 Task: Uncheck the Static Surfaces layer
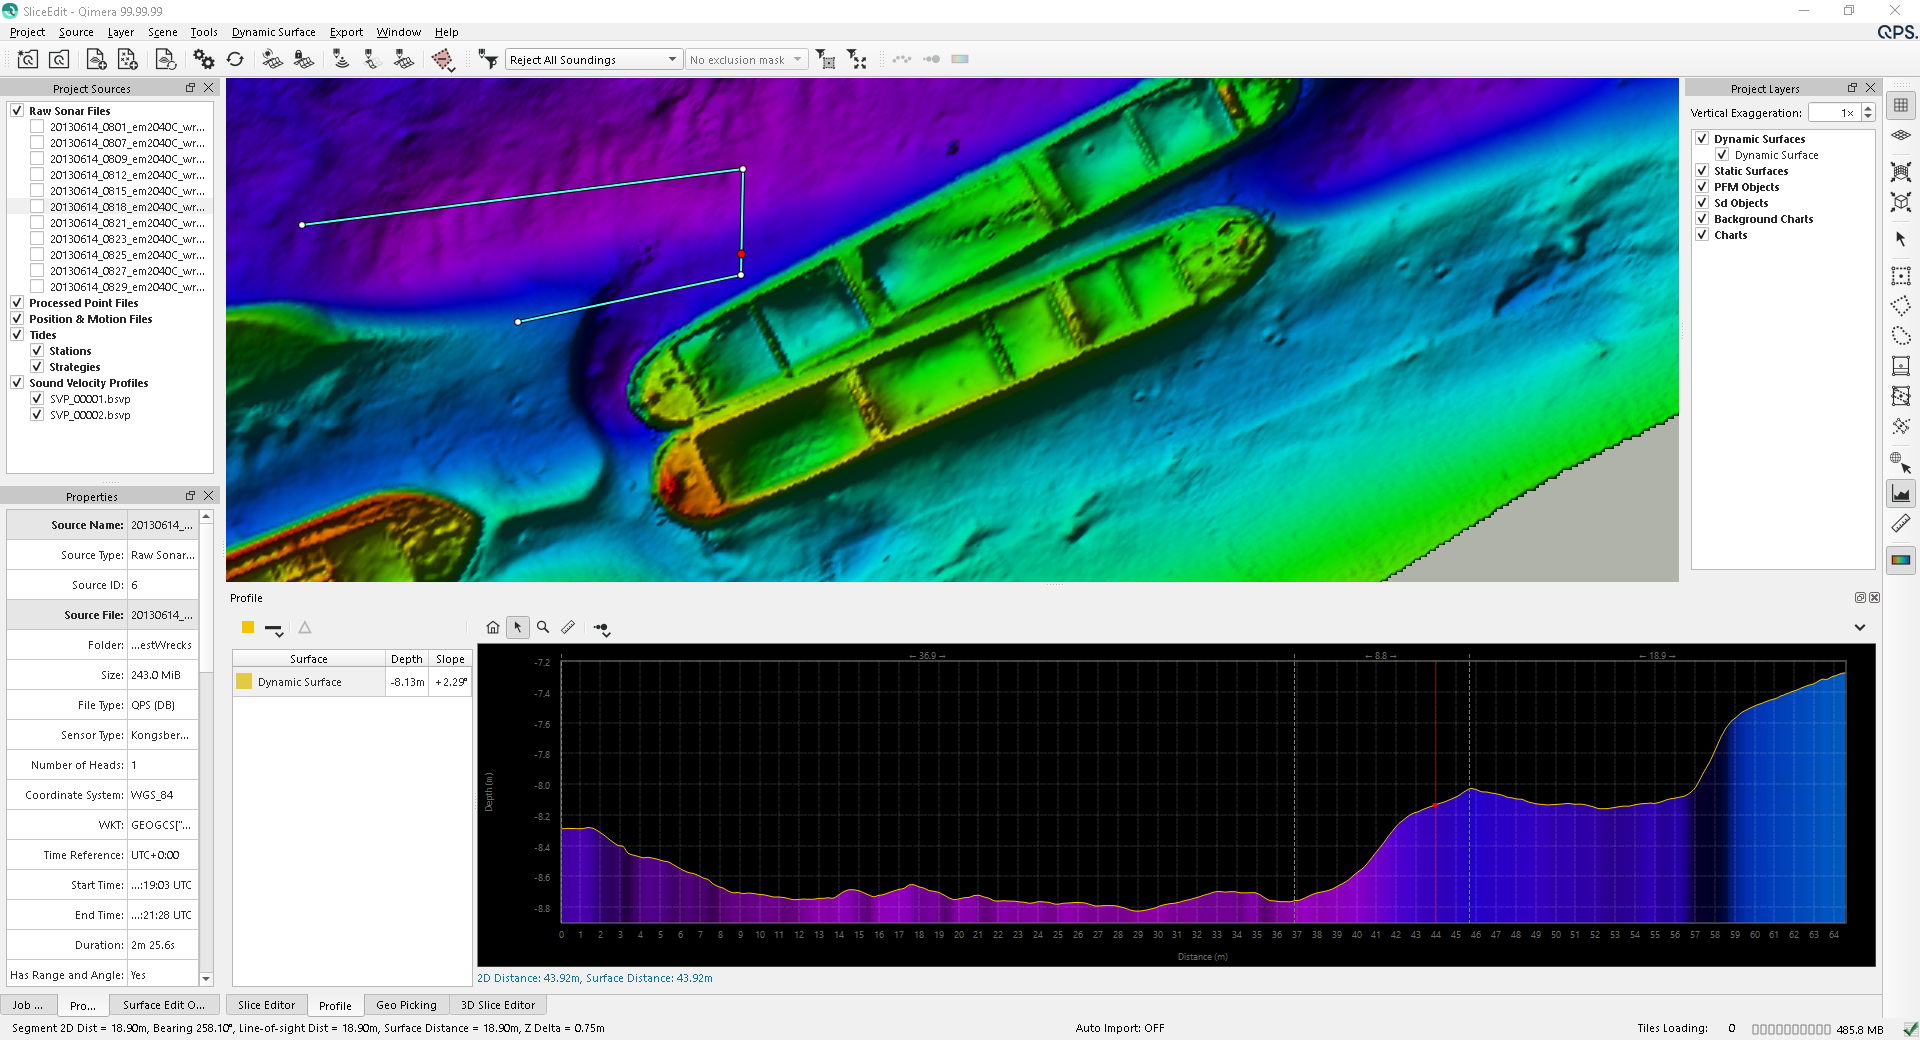click(x=1702, y=171)
